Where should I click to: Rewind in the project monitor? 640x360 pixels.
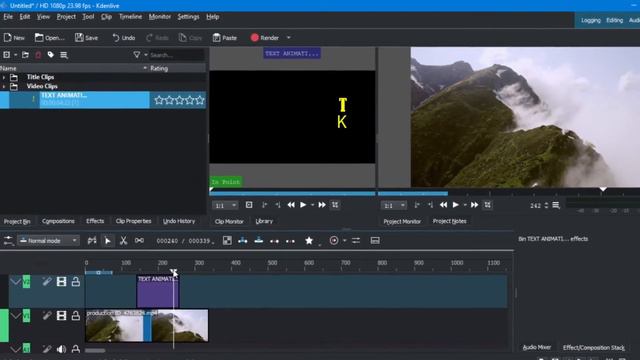click(443, 205)
